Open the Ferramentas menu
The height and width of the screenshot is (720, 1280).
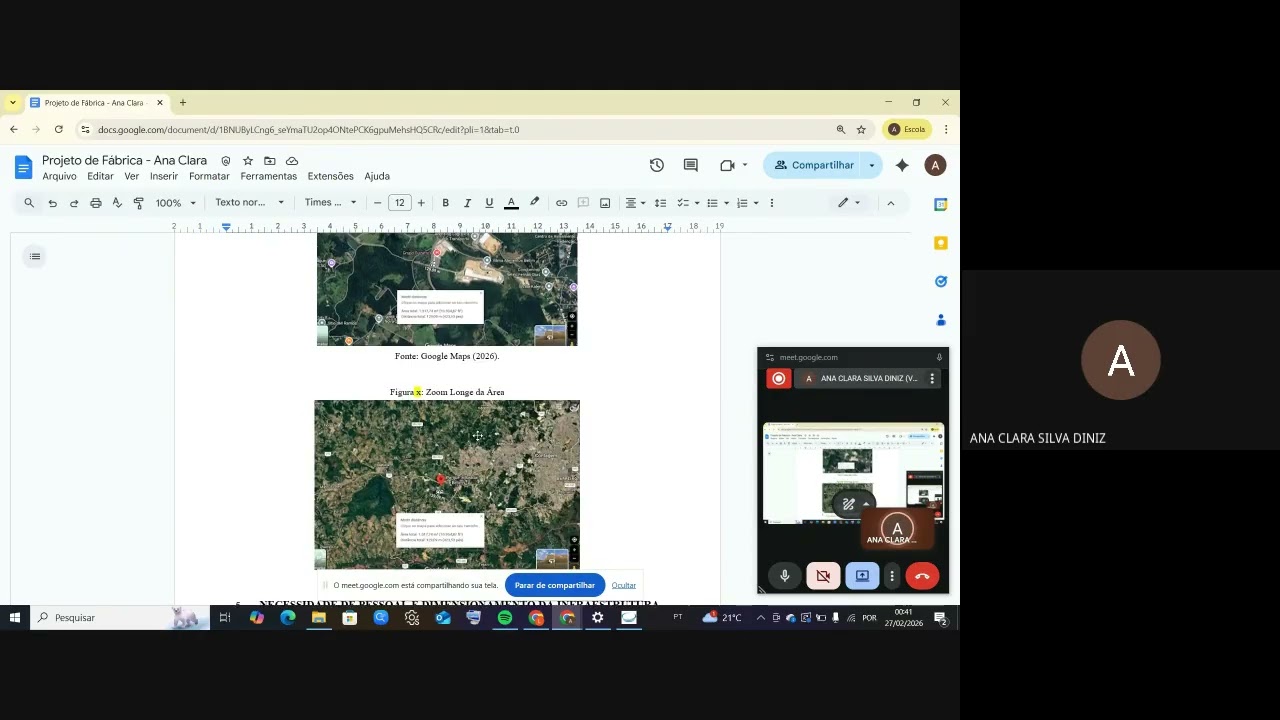(268, 176)
